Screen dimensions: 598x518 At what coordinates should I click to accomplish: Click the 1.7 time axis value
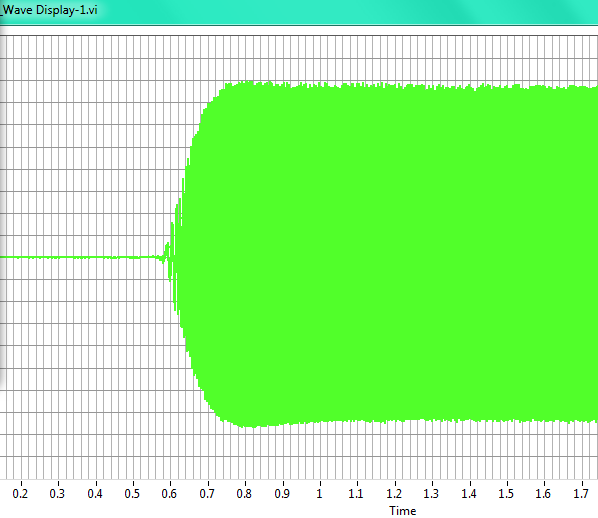581,494
